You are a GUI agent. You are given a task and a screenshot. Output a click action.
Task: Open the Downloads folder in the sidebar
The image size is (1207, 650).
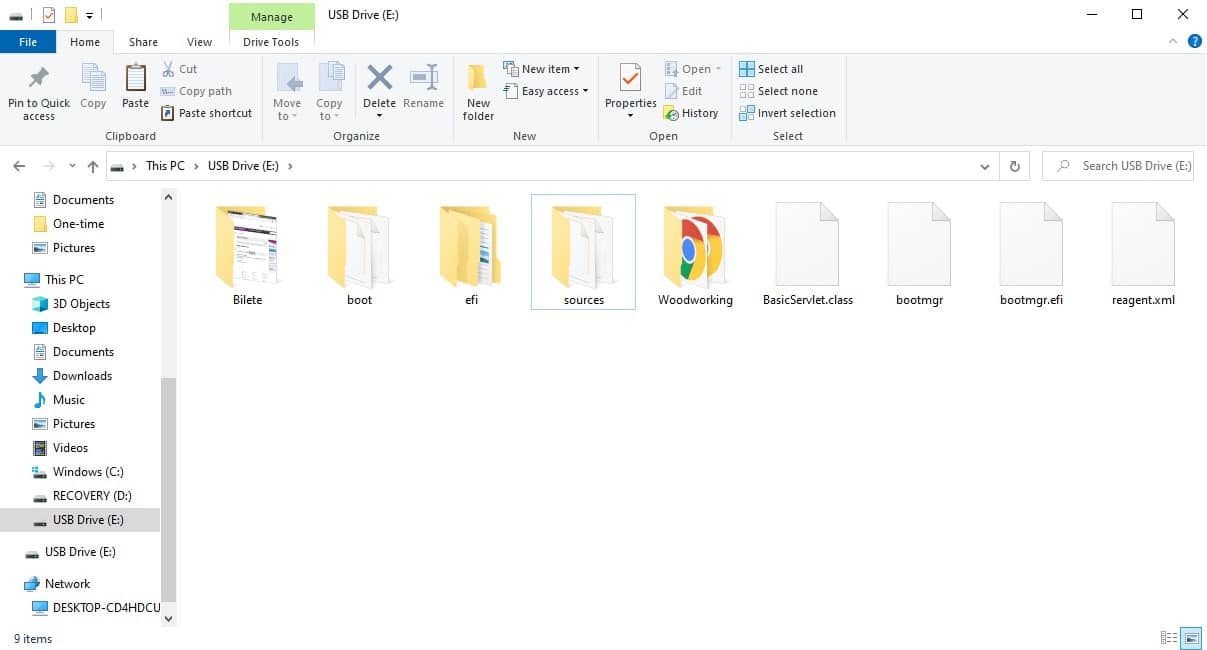82,375
